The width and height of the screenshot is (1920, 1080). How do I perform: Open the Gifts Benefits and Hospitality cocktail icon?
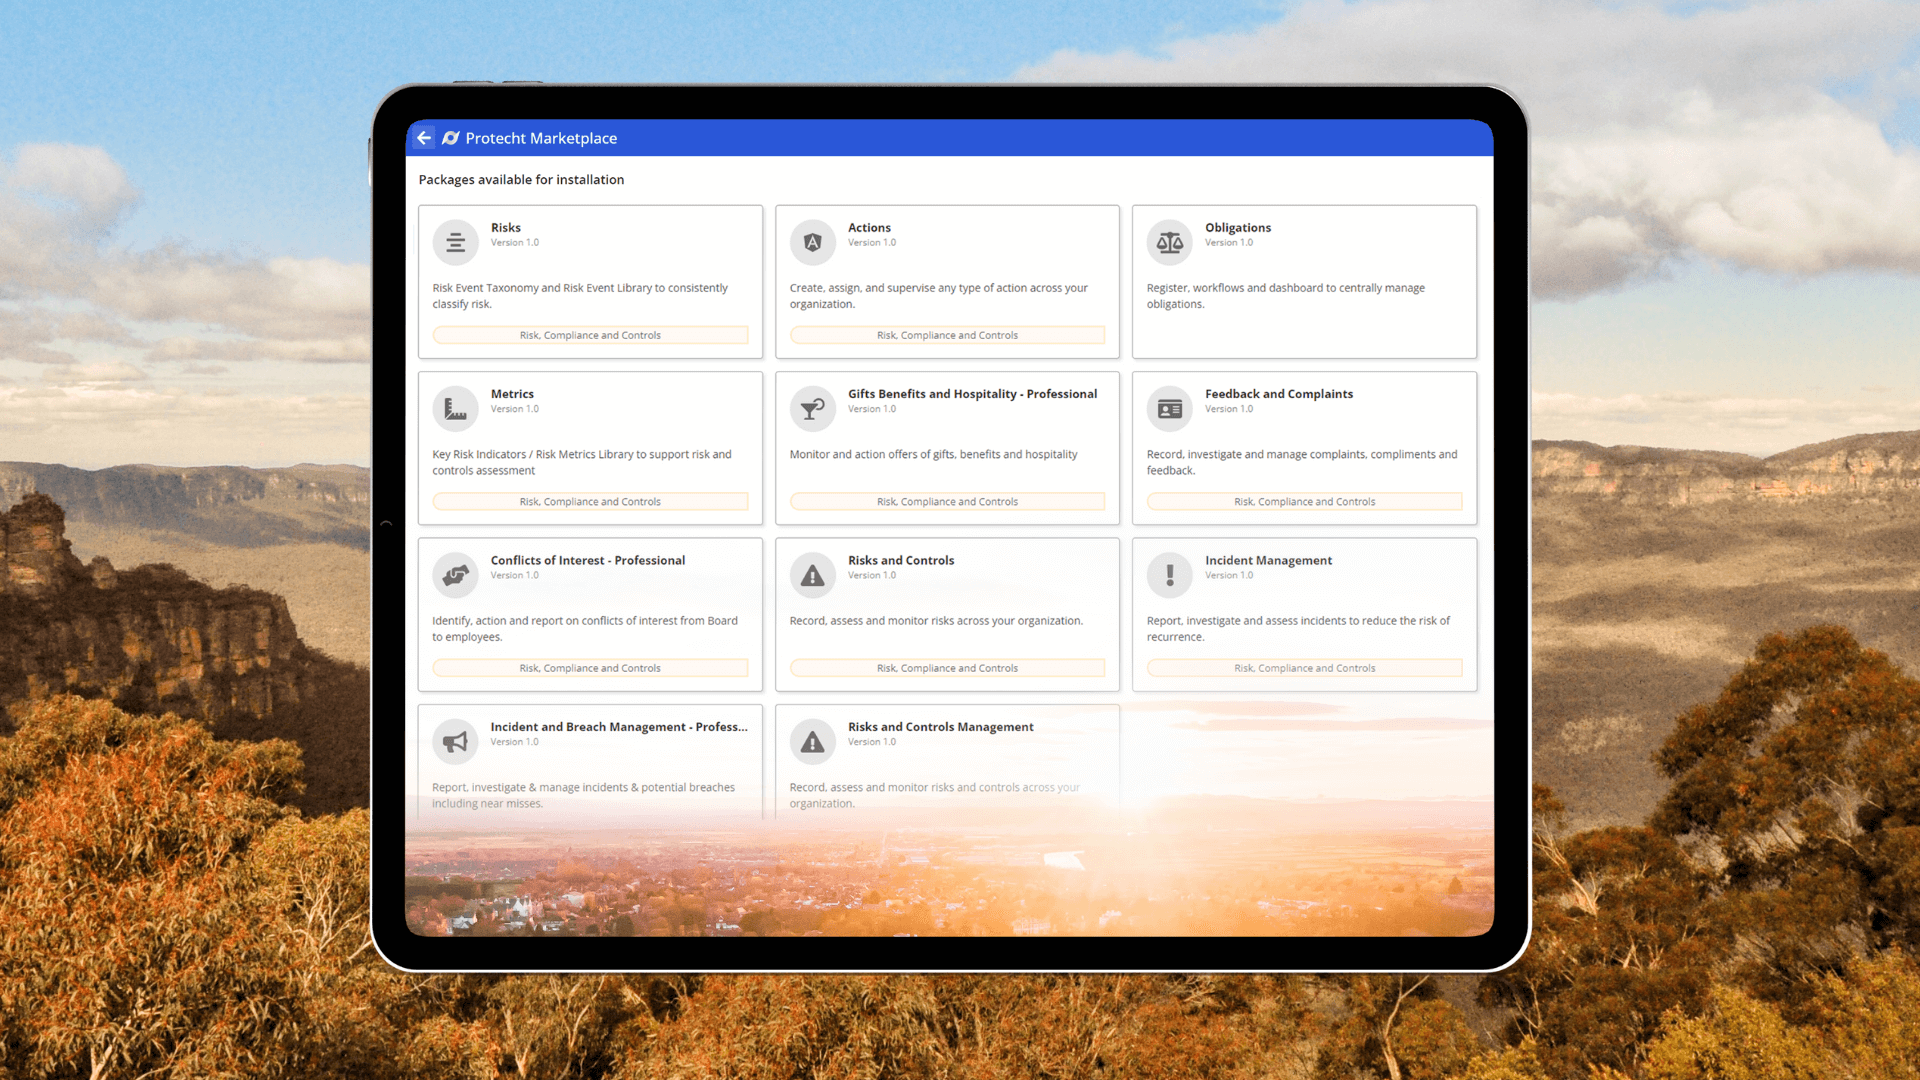812,408
